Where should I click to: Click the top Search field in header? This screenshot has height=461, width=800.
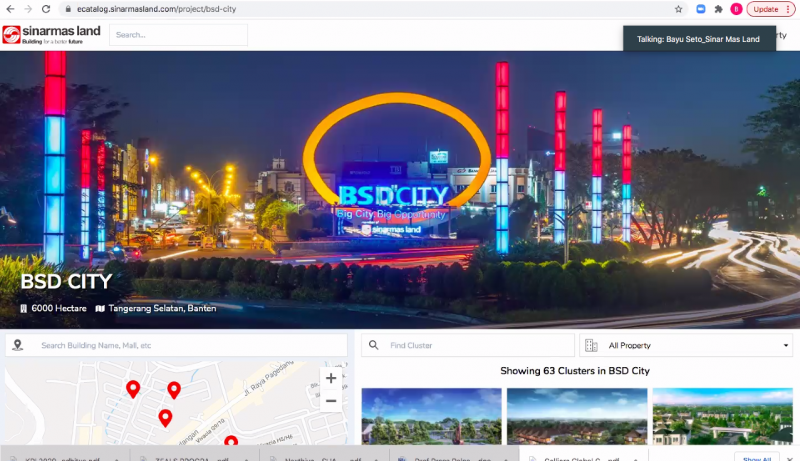point(178,35)
